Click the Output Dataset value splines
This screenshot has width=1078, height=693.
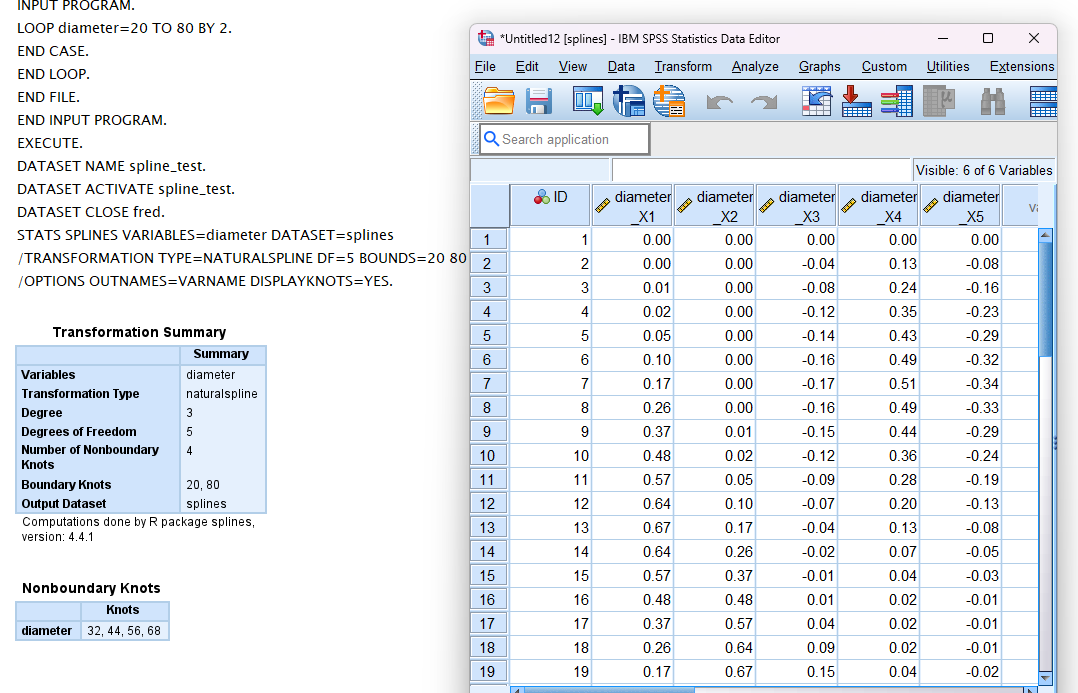point(206,504)
